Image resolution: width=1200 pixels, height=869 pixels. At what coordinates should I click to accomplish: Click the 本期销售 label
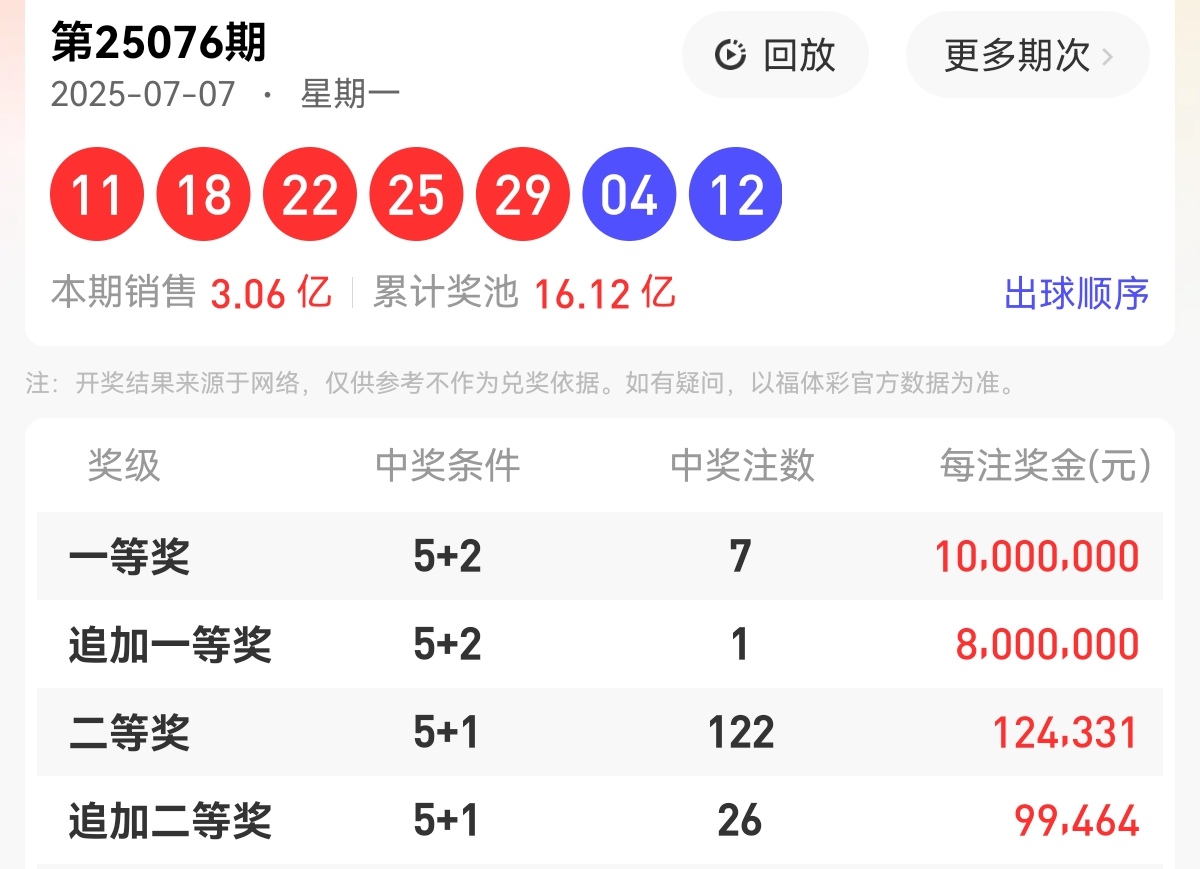click(x=123, y=293)
